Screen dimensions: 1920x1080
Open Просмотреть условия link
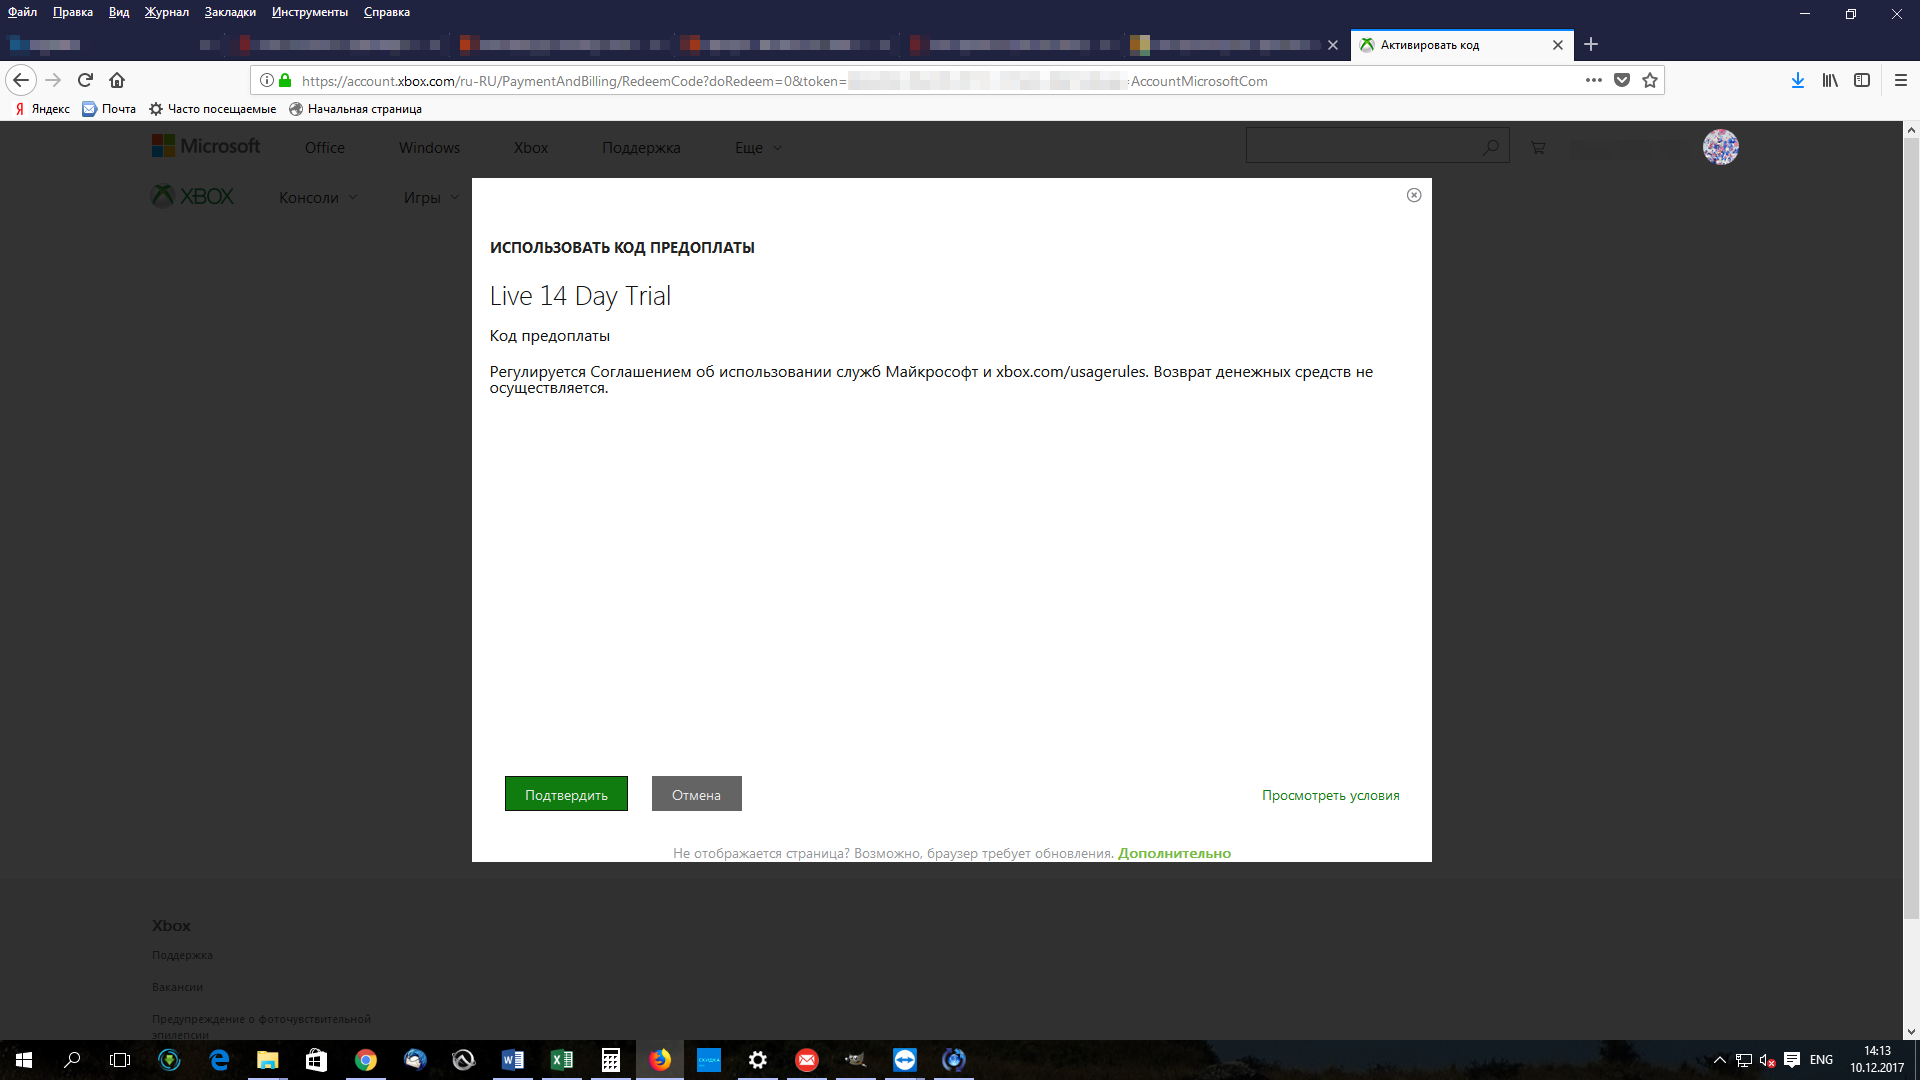coord(1330,795)
